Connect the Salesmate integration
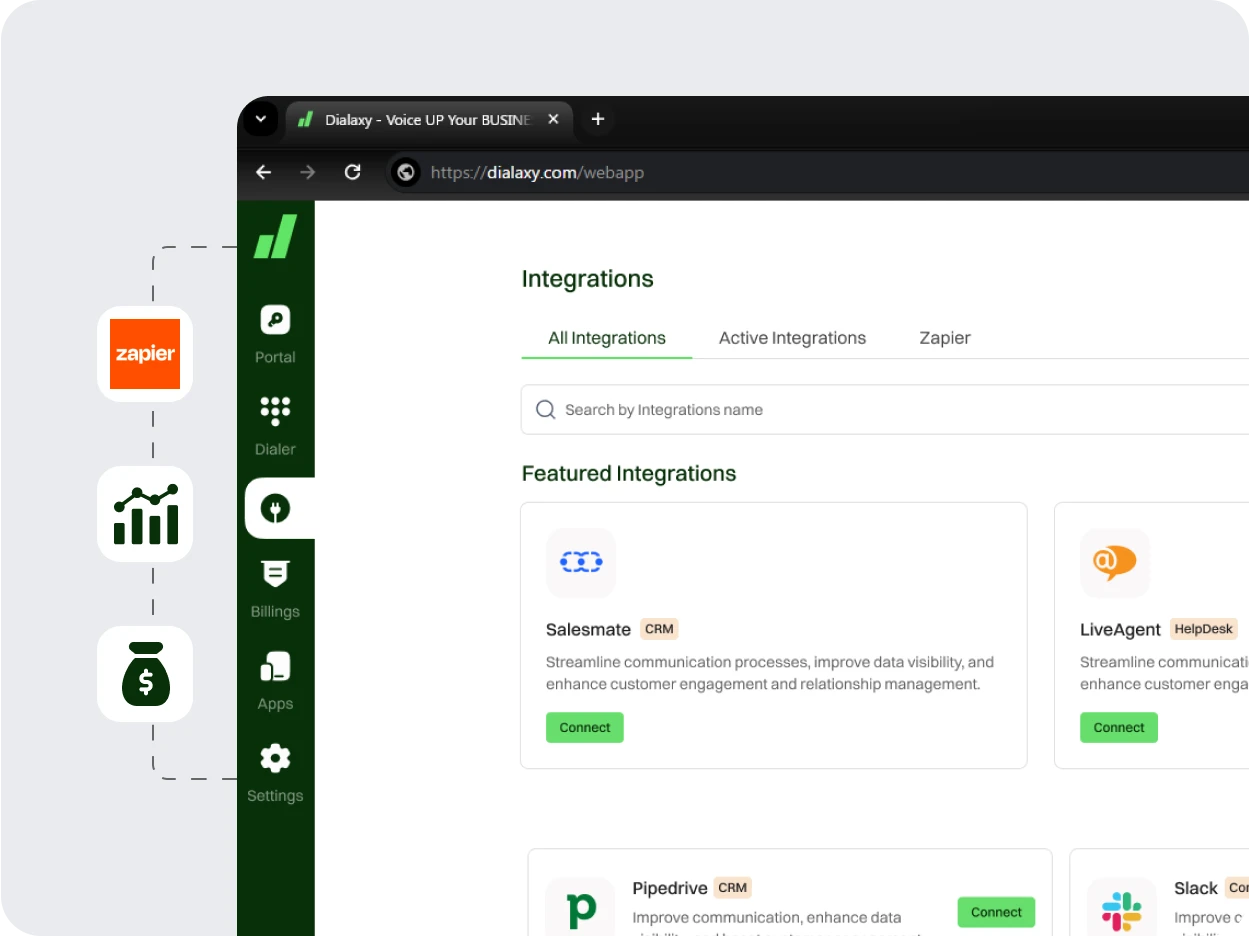 585,728
